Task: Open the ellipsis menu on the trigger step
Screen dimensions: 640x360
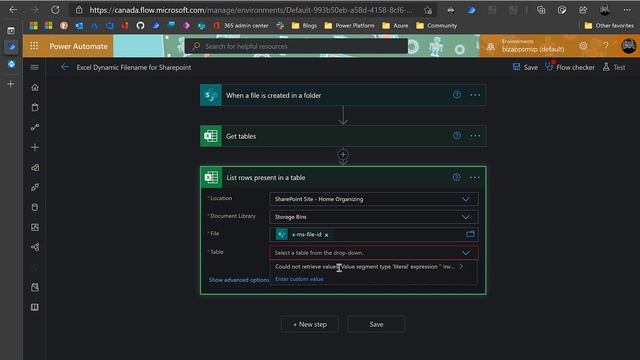Action: 475,95
